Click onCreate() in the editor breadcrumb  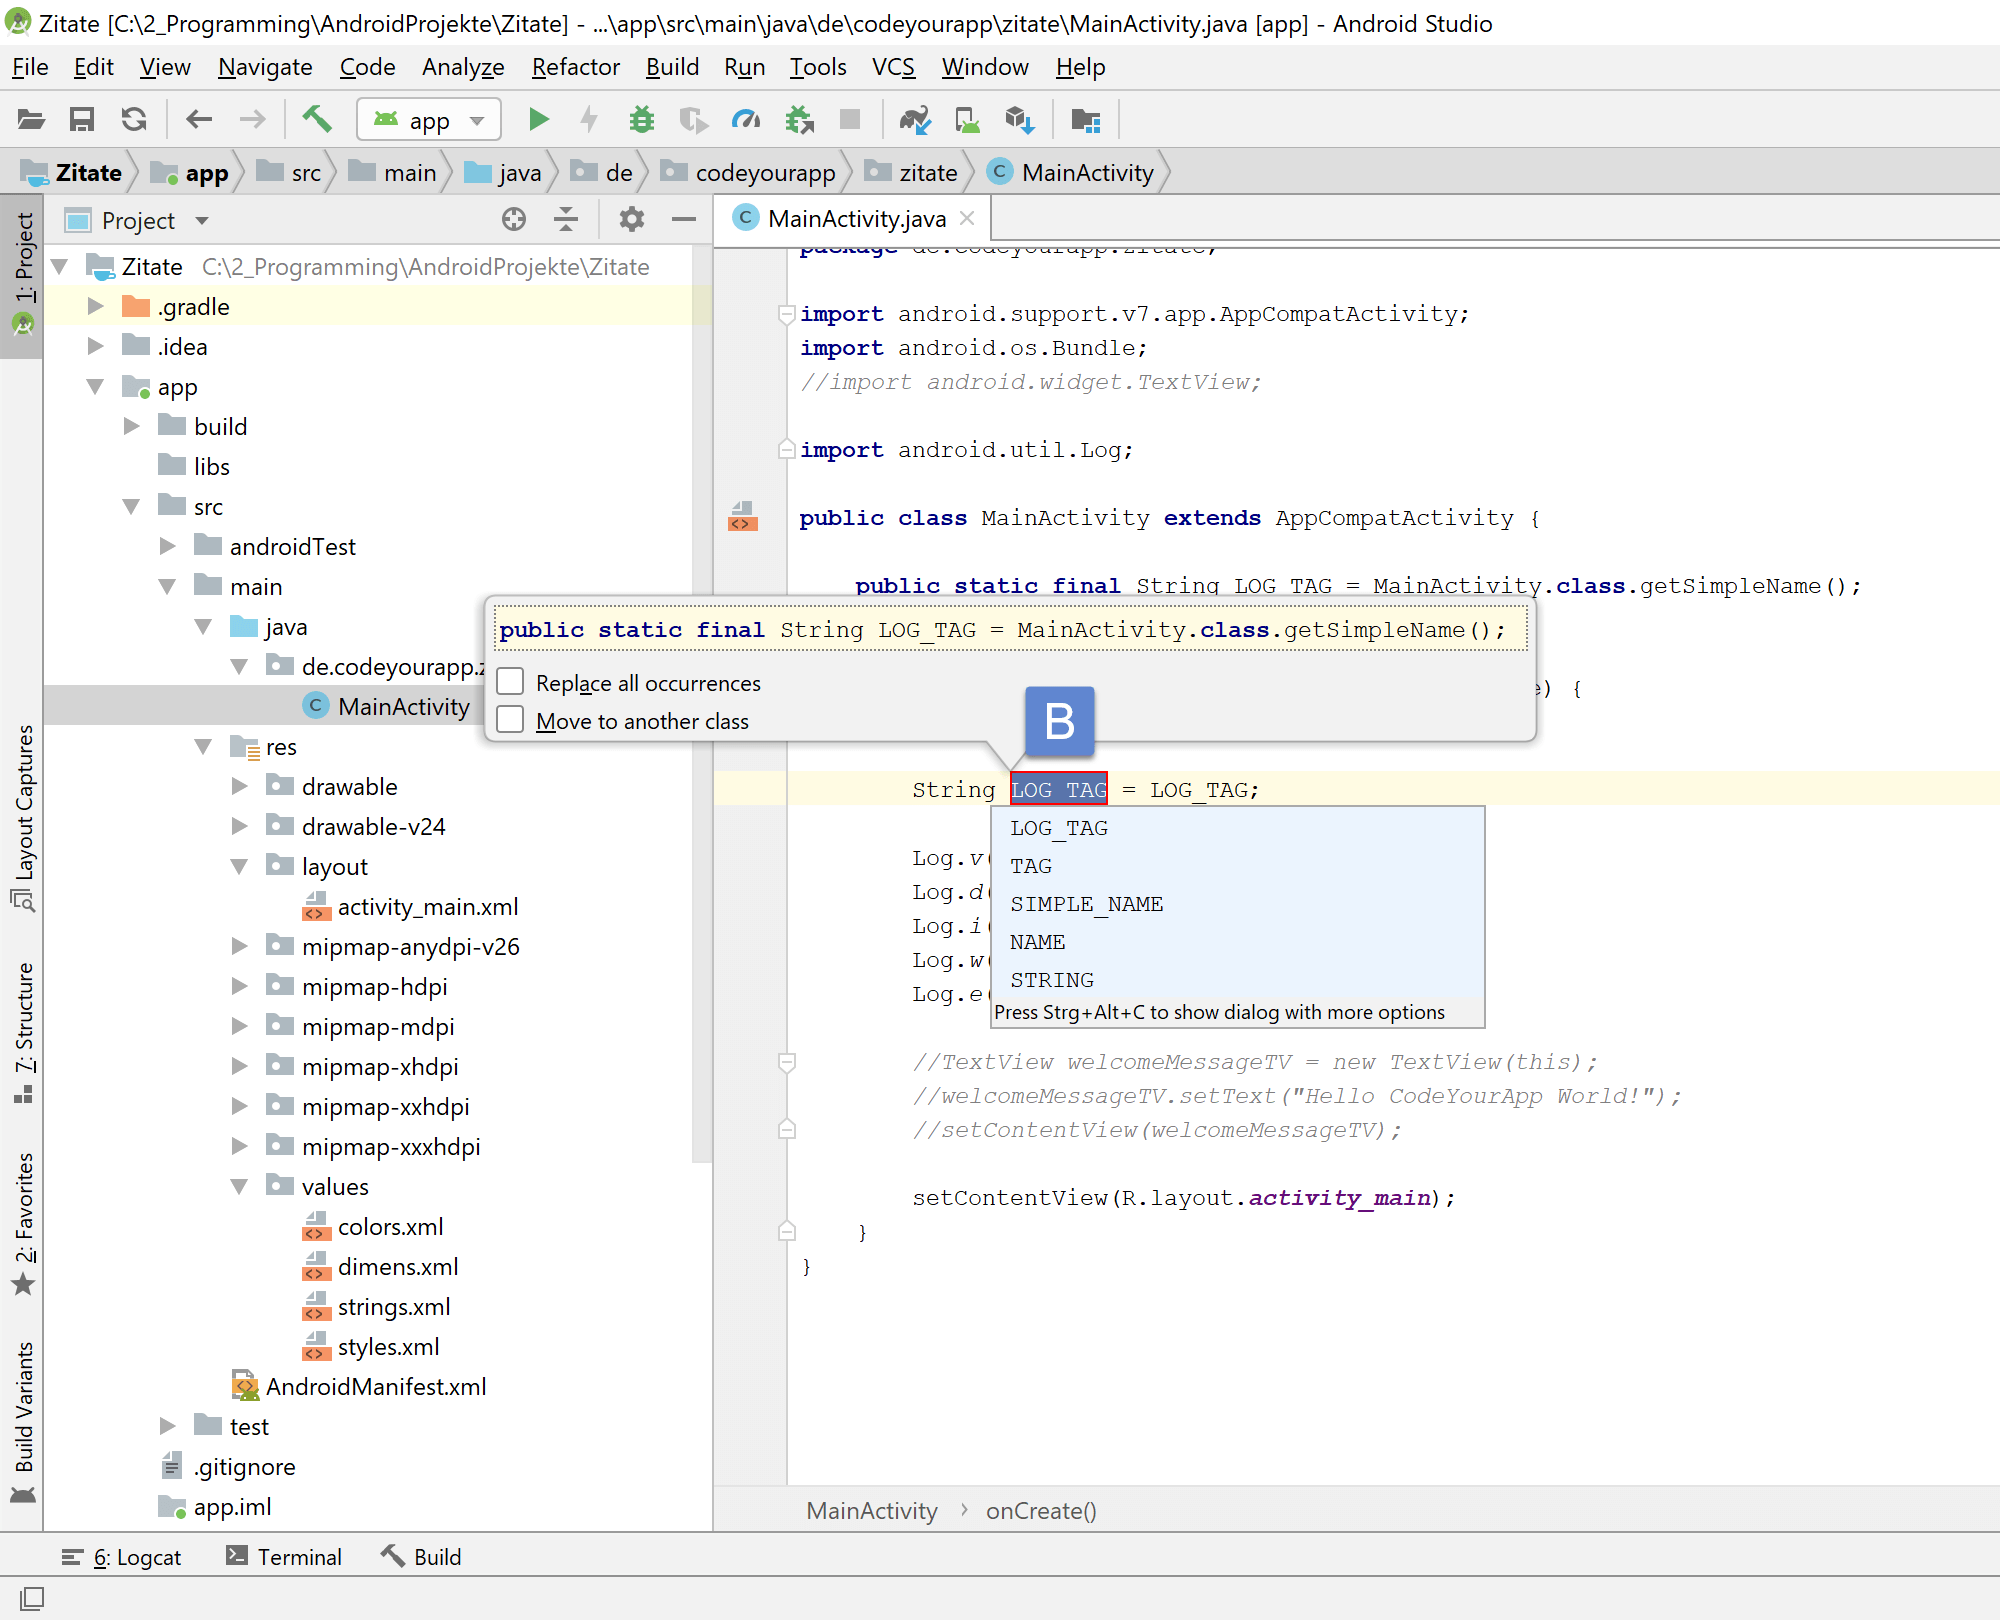point(1041,1510)
